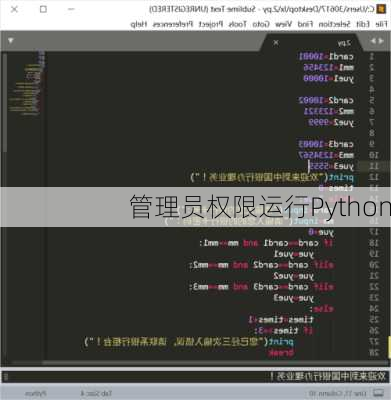391x400 pixels.
Task: Click line number 5 in the gutter
Action: (x=372, y=100)
